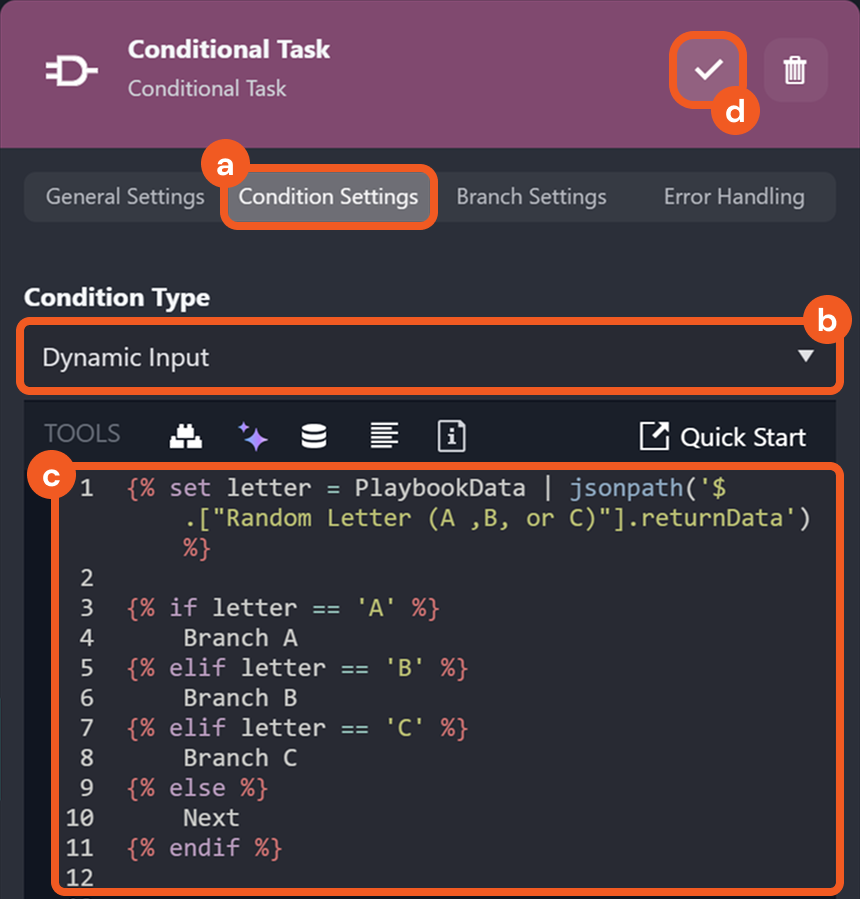Click the Conditional Task plug icon
Screen dimensions: 860x899
click(72, 71)
